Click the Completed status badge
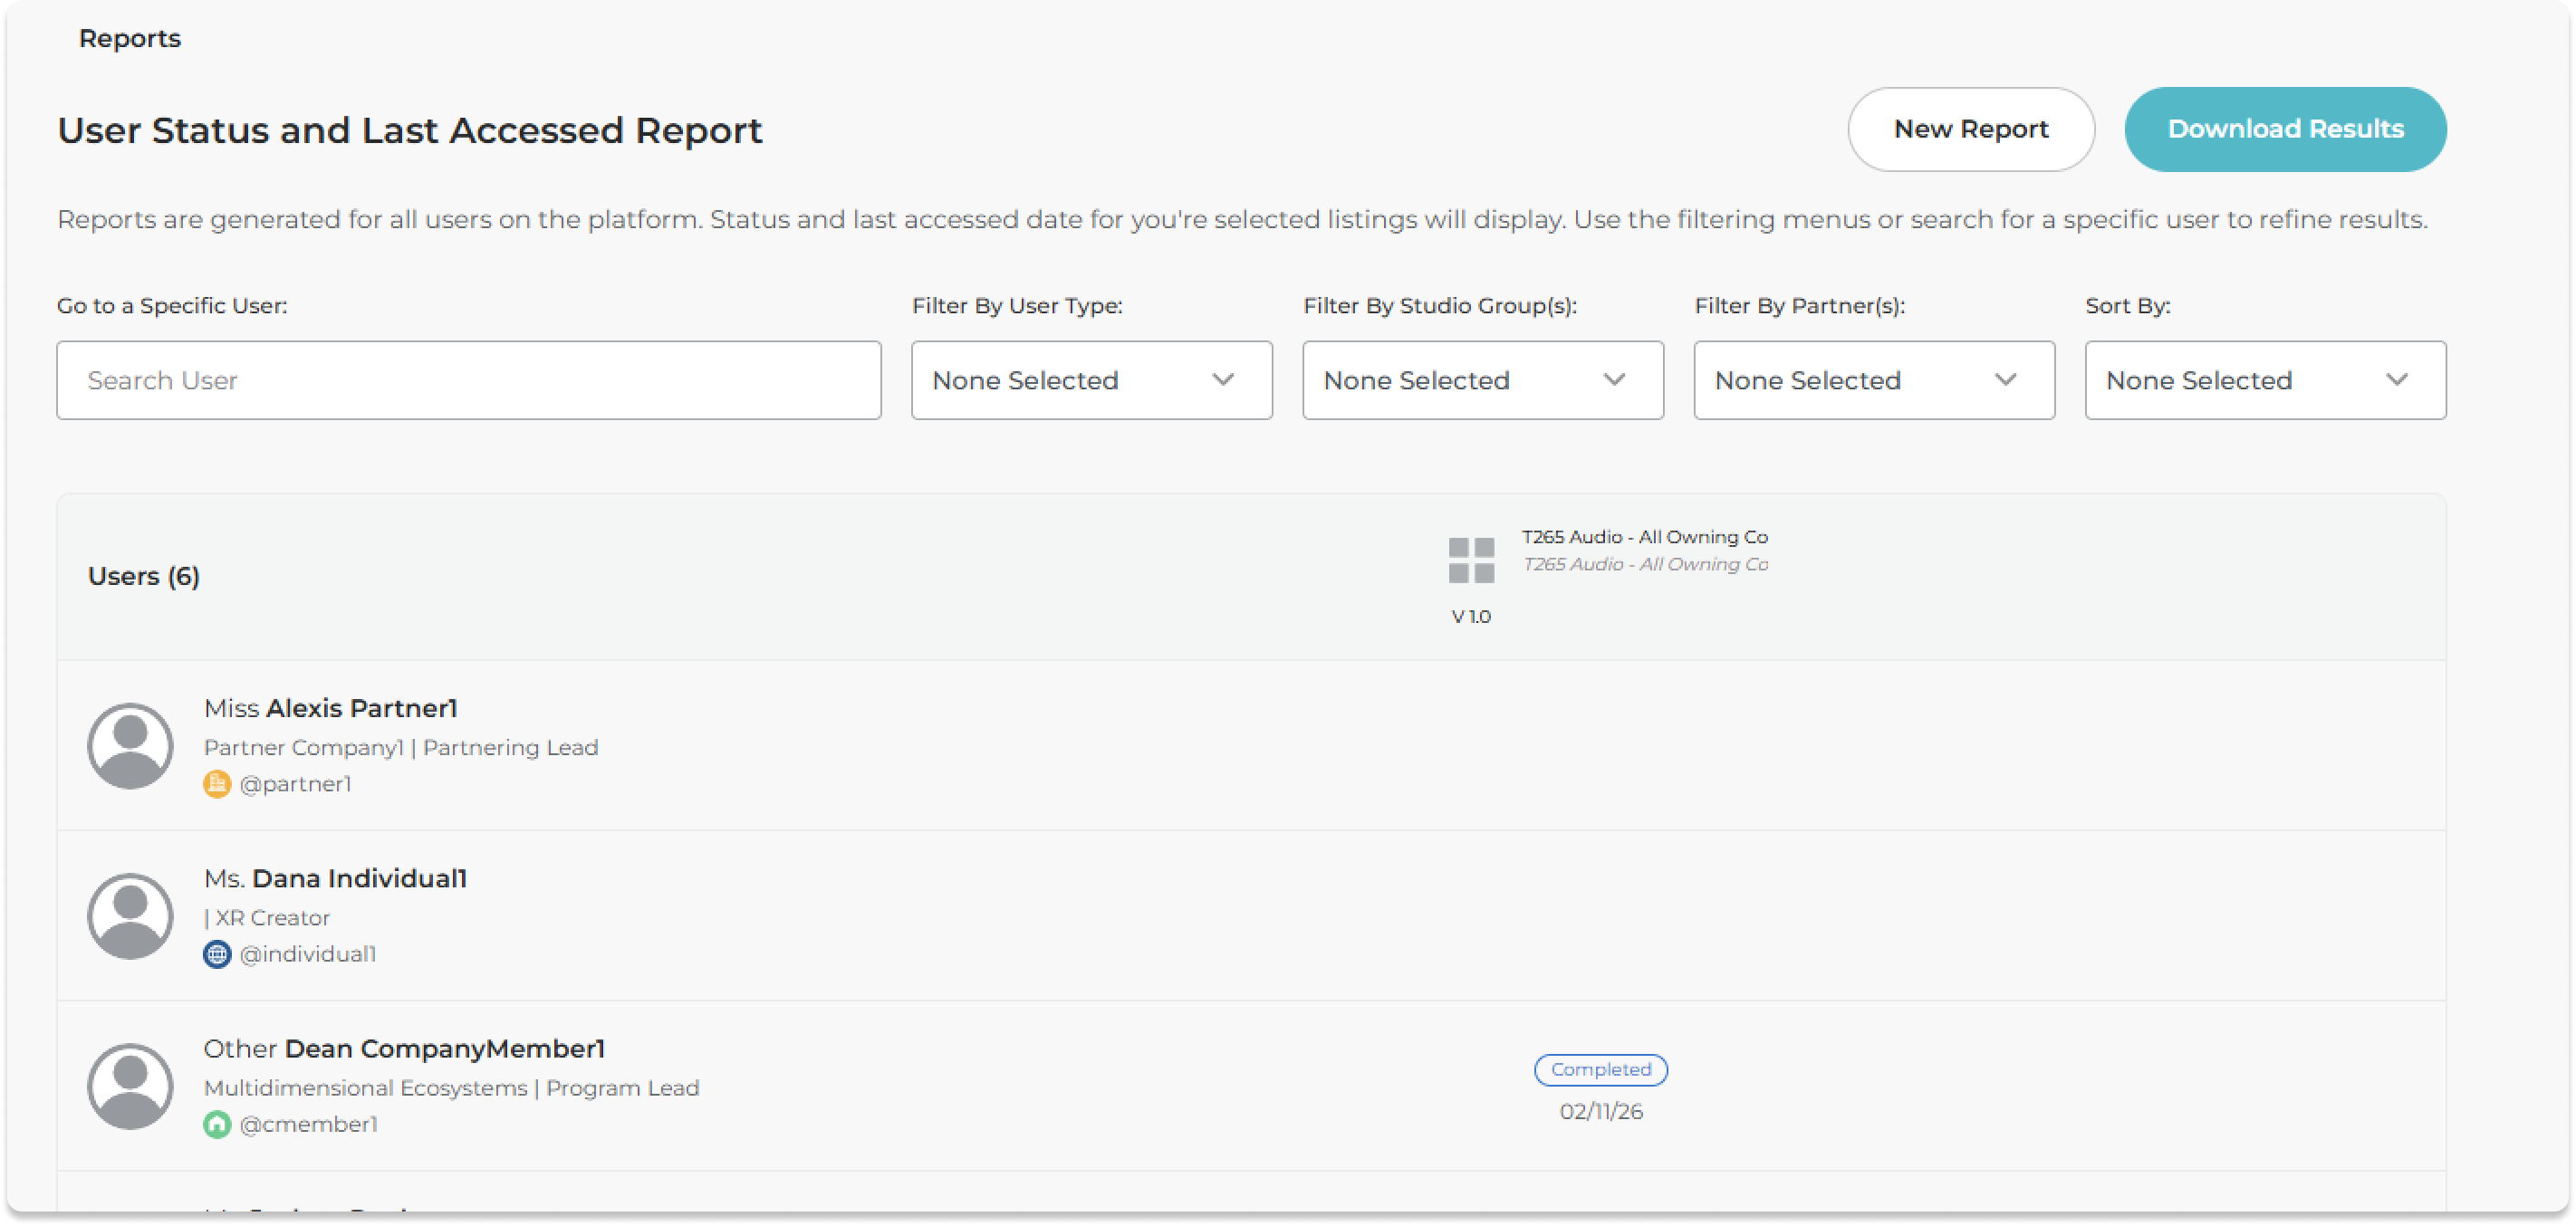2576x1226 pixels. pos(1600,1069)
